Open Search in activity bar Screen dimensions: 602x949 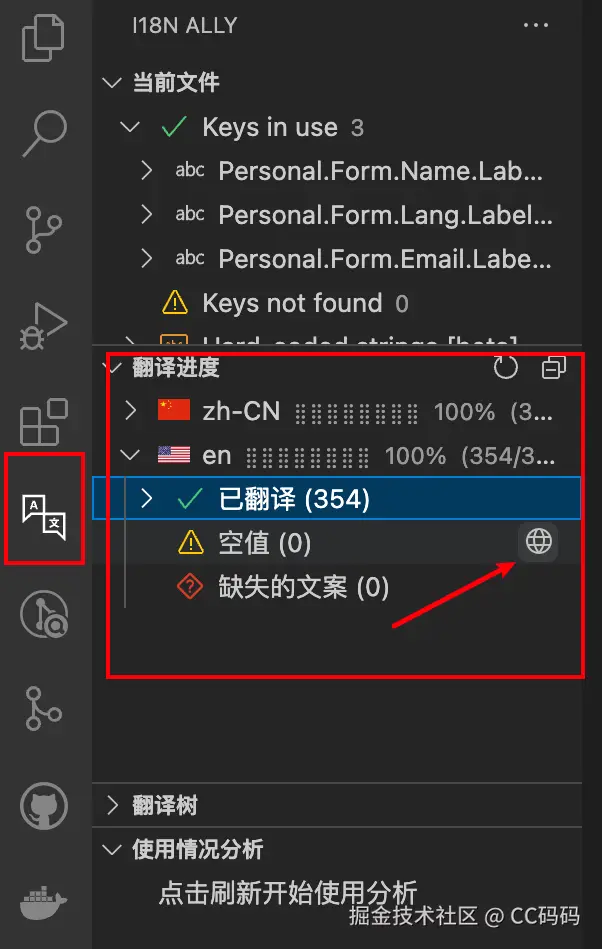pyautogui.click(x=45, y=133)
